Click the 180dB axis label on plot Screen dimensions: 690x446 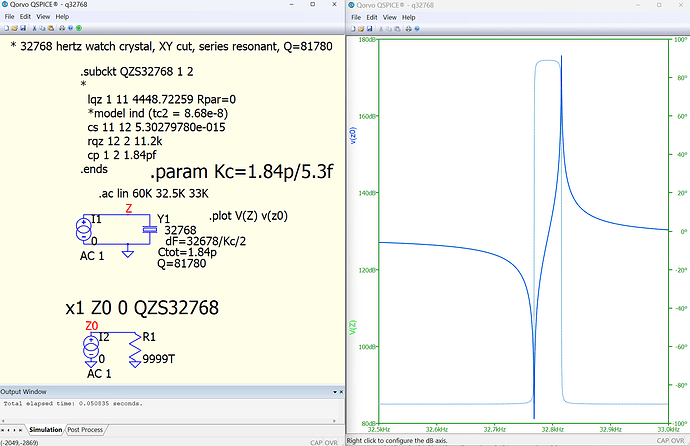[x=368, y=40]
